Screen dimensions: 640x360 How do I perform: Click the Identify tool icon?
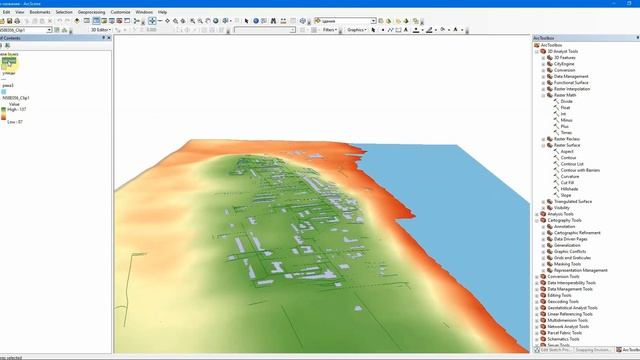(x=256, y=21)
